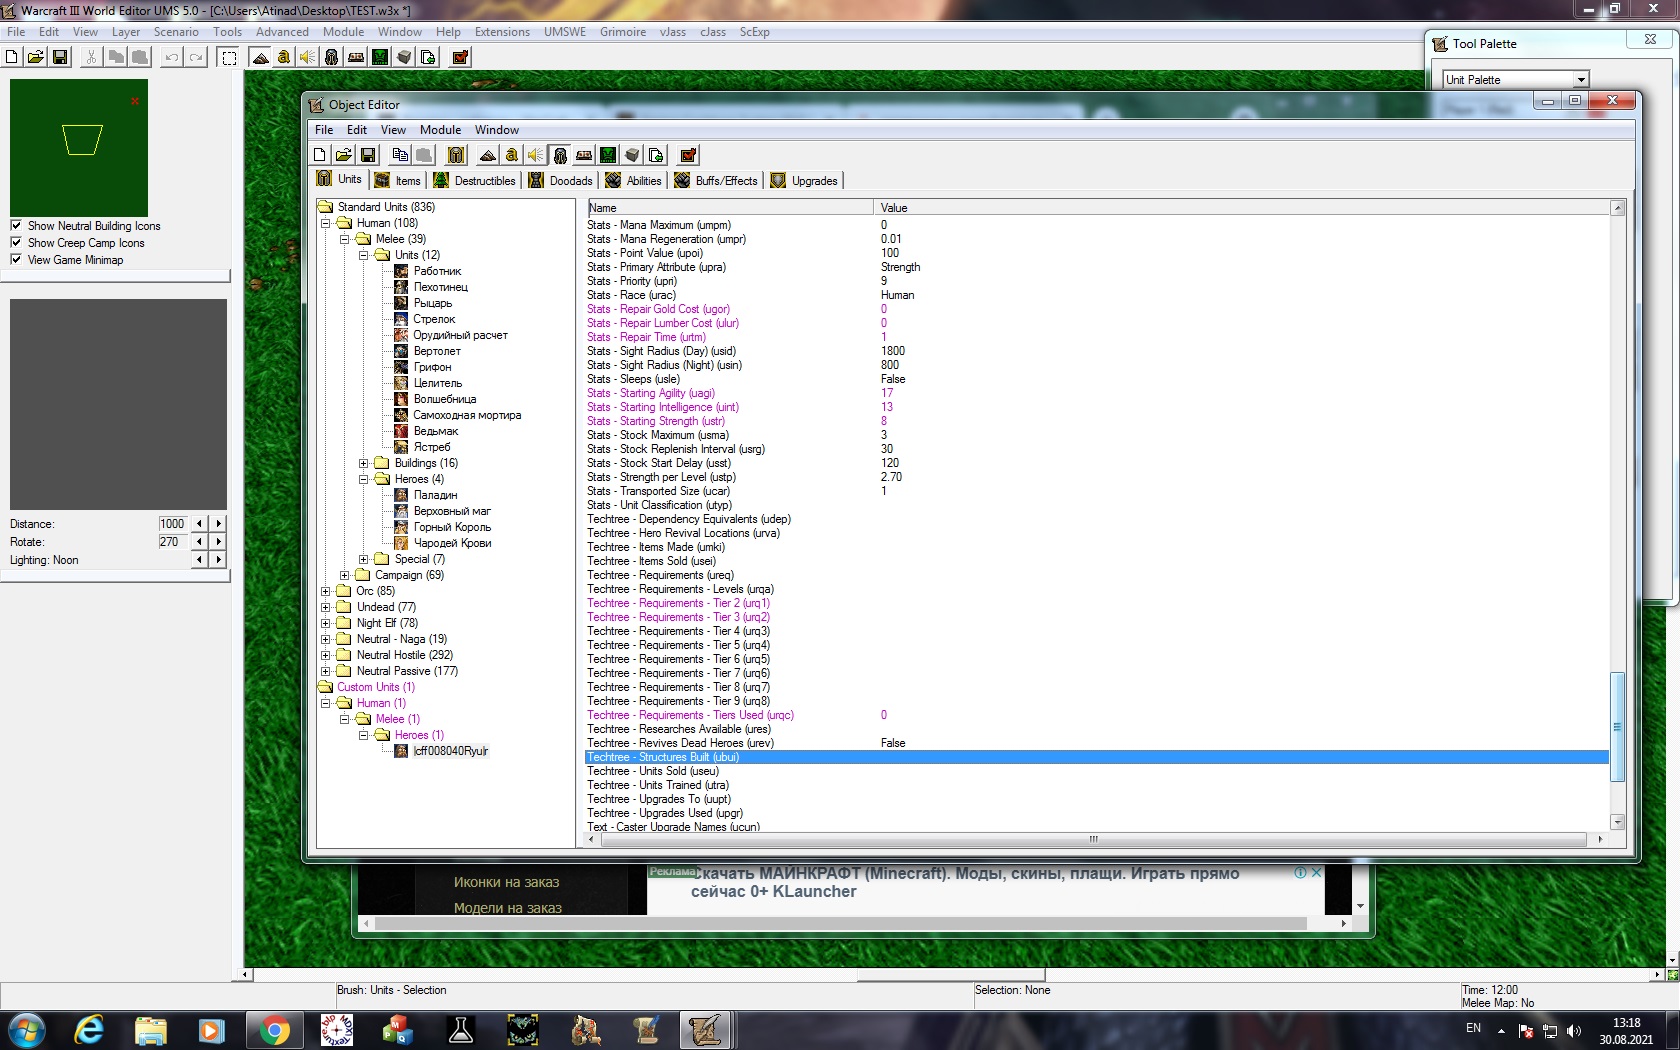Screen dimensions: 1680x1050
Task: Switch to the Doodads tab
Action: 561,181
